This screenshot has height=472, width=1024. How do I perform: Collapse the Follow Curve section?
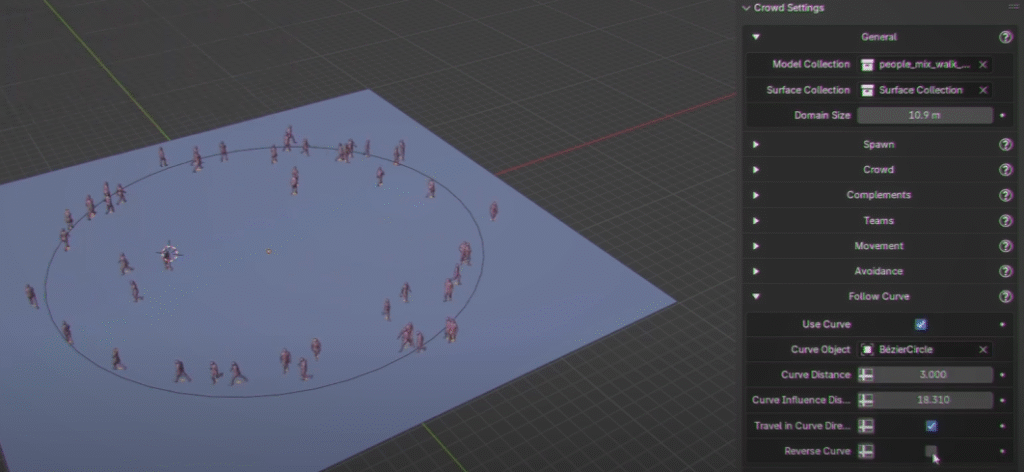point(756,297)
